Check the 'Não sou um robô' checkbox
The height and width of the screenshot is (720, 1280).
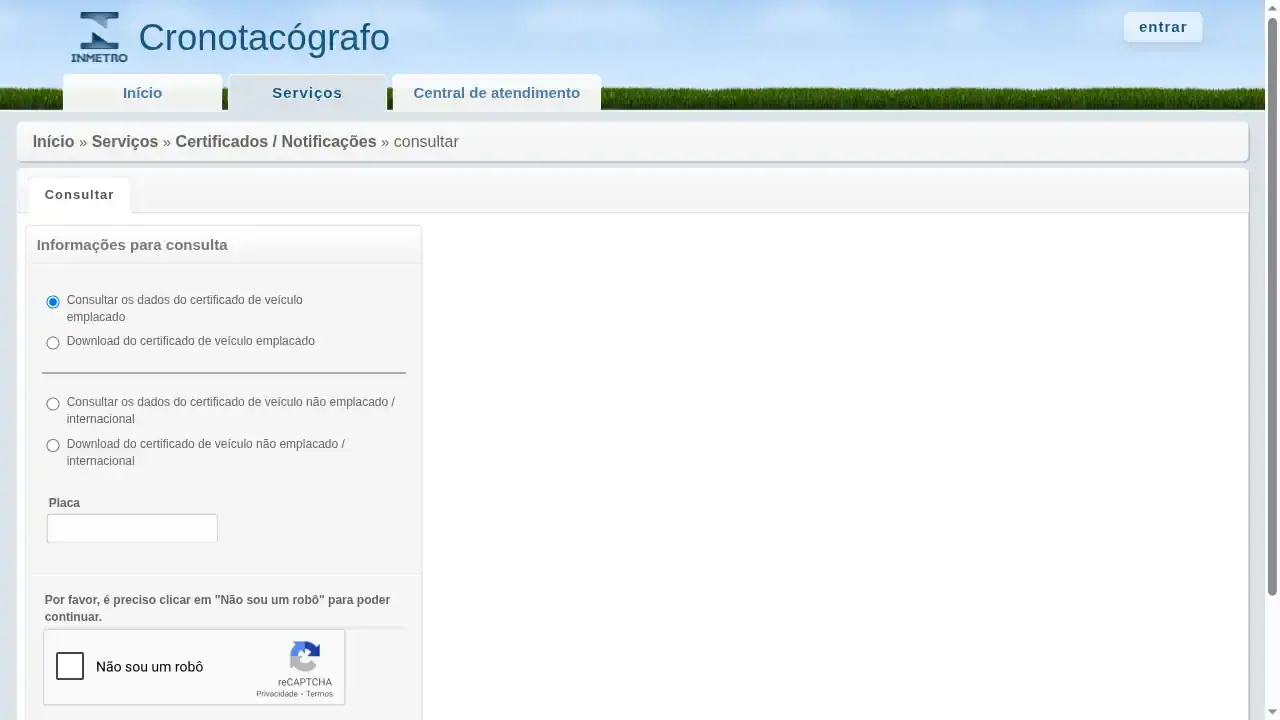click(x=70, y=666)
